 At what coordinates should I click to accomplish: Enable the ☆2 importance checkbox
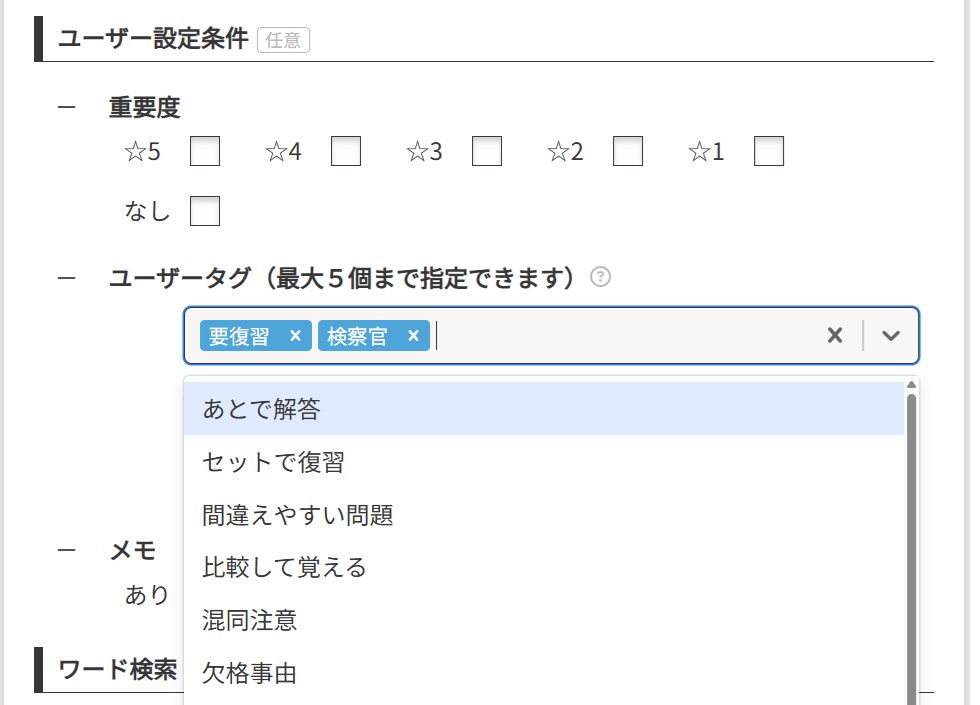point(628,152)
